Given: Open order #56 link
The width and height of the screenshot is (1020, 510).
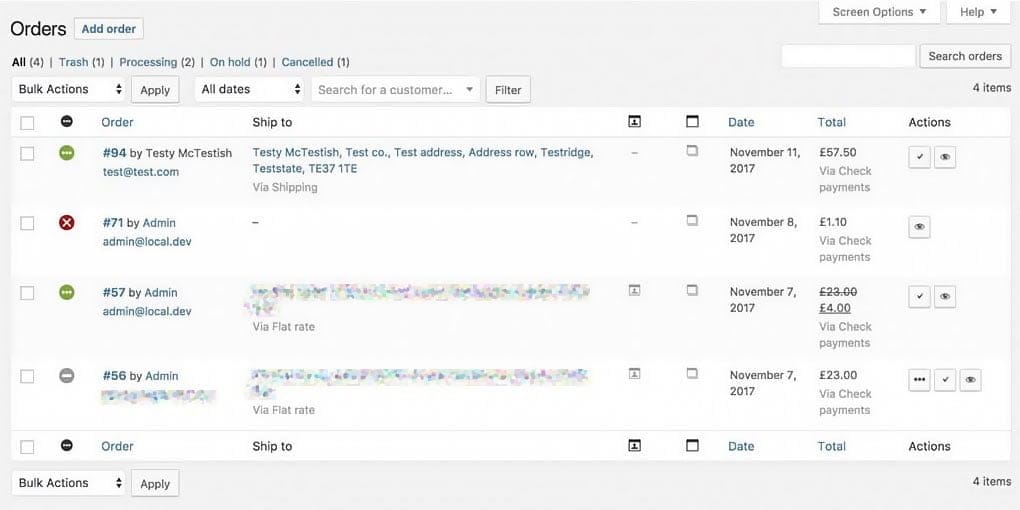Looking at the screenshot, I should 114,376.
